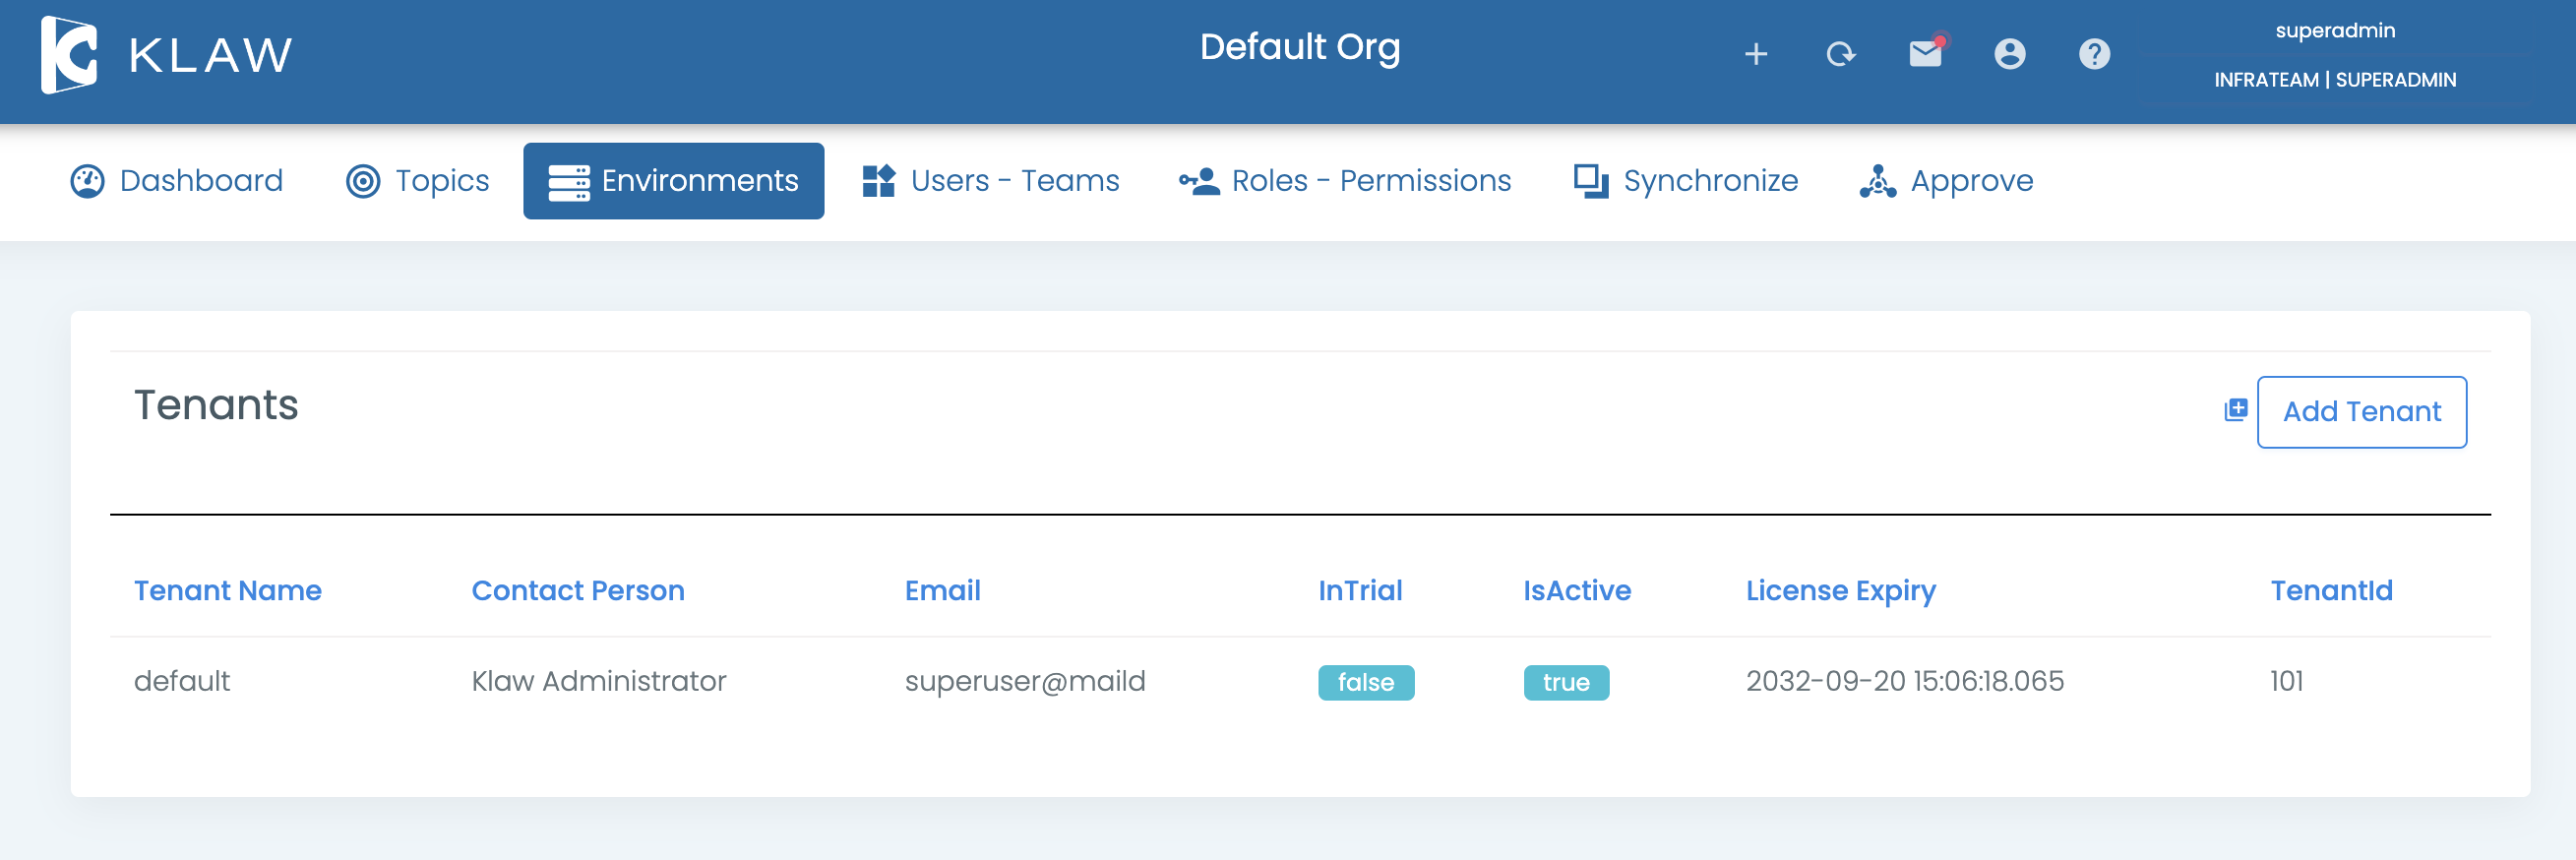Click the InTrial false badge

(x=1365, y=682)
